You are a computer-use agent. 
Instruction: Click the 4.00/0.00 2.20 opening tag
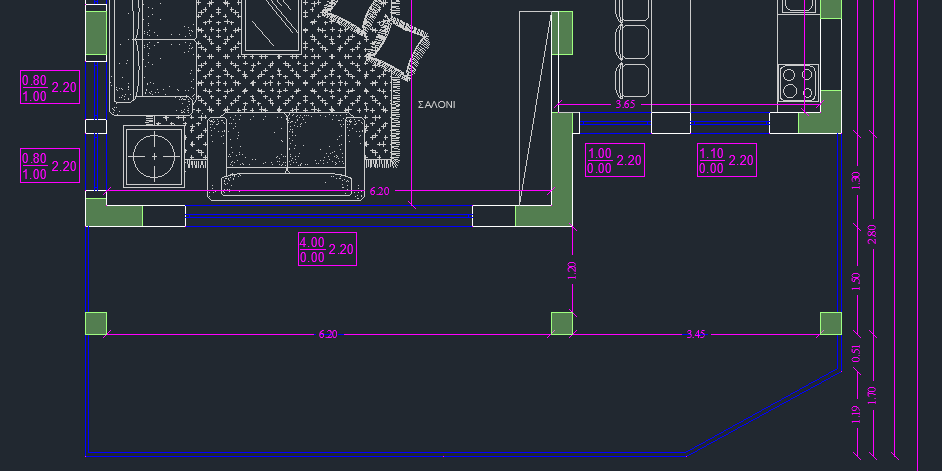tap(327, 249)
